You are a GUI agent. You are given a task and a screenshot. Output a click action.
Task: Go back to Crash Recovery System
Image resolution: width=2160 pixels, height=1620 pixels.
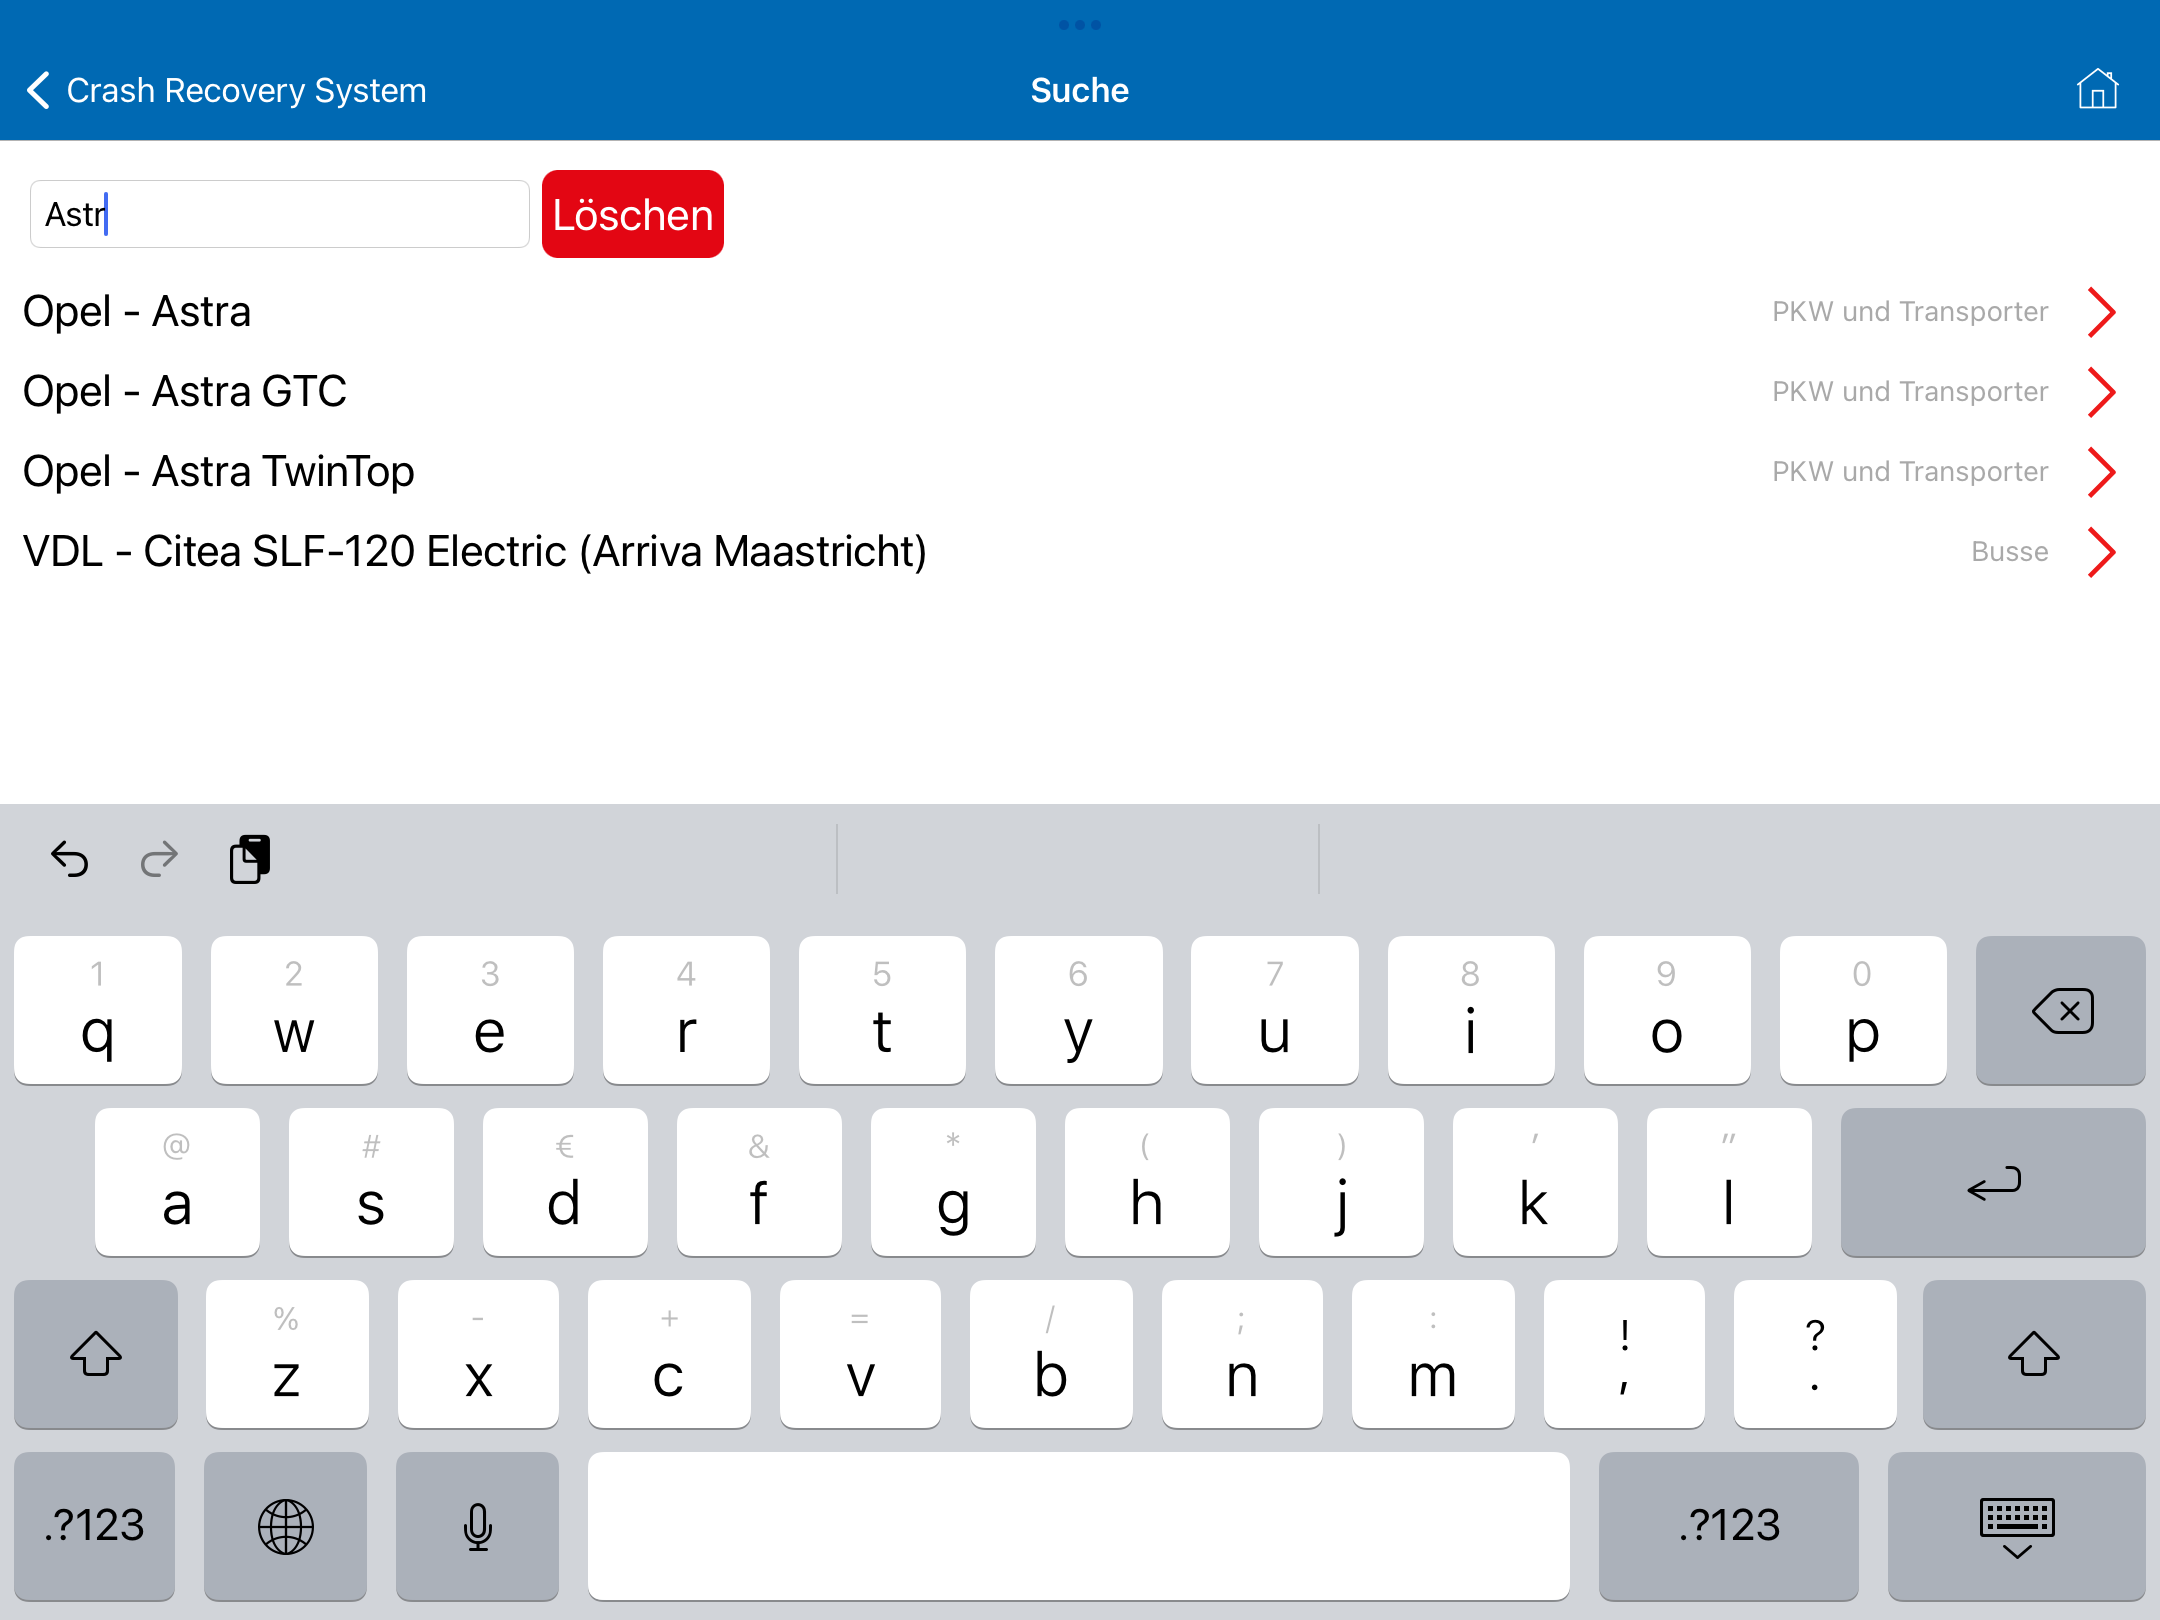226,90
